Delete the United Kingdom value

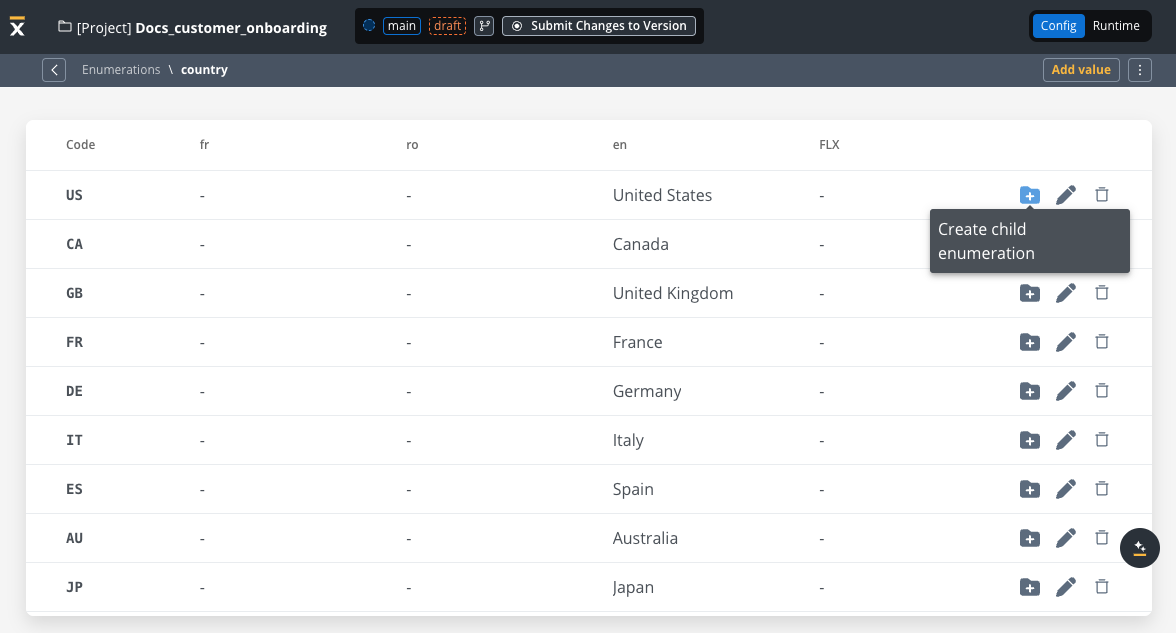(1102, 293)
